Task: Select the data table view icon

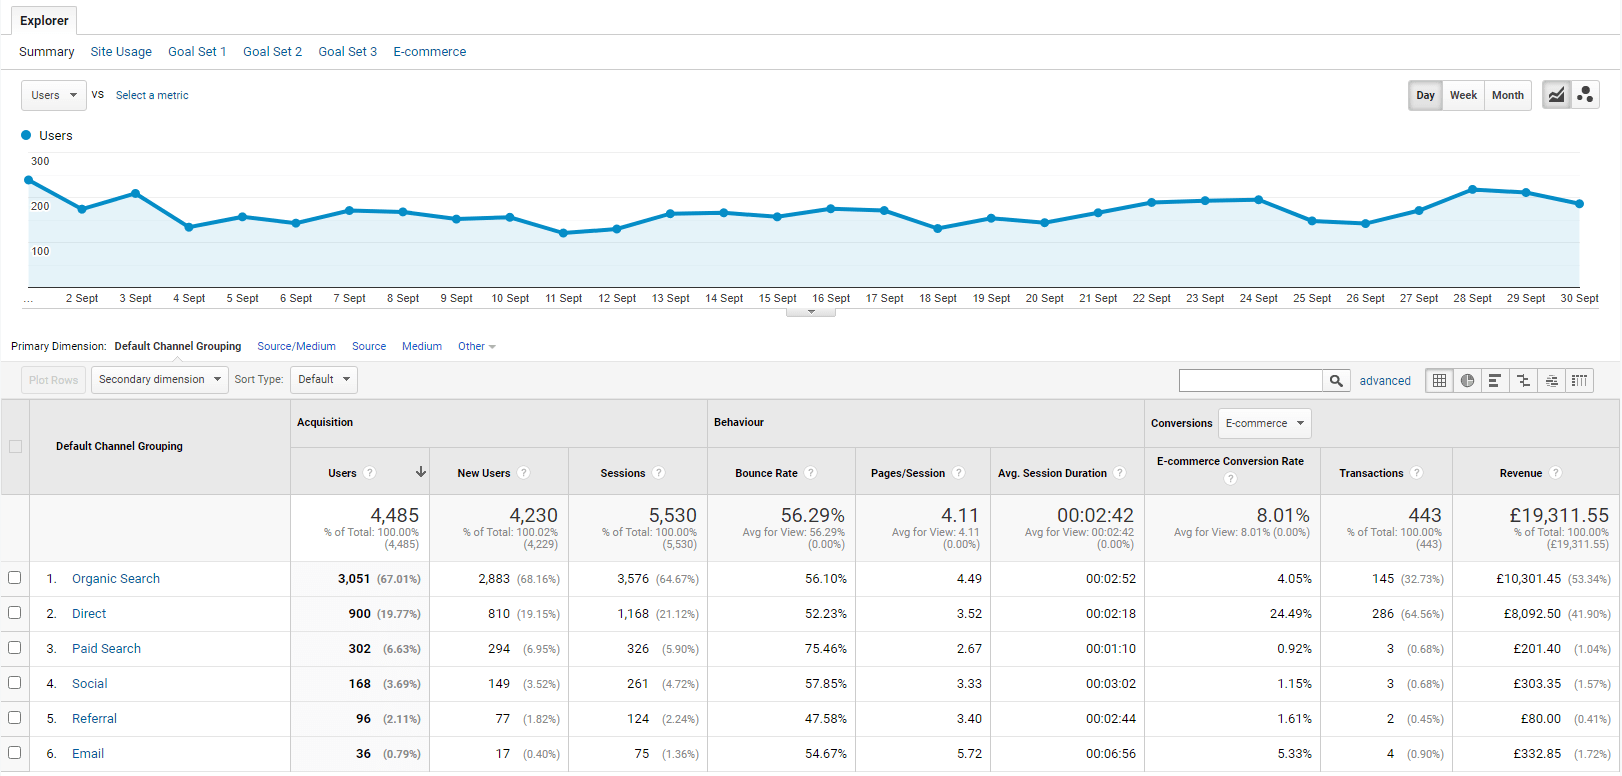Action: (1439, 381)
